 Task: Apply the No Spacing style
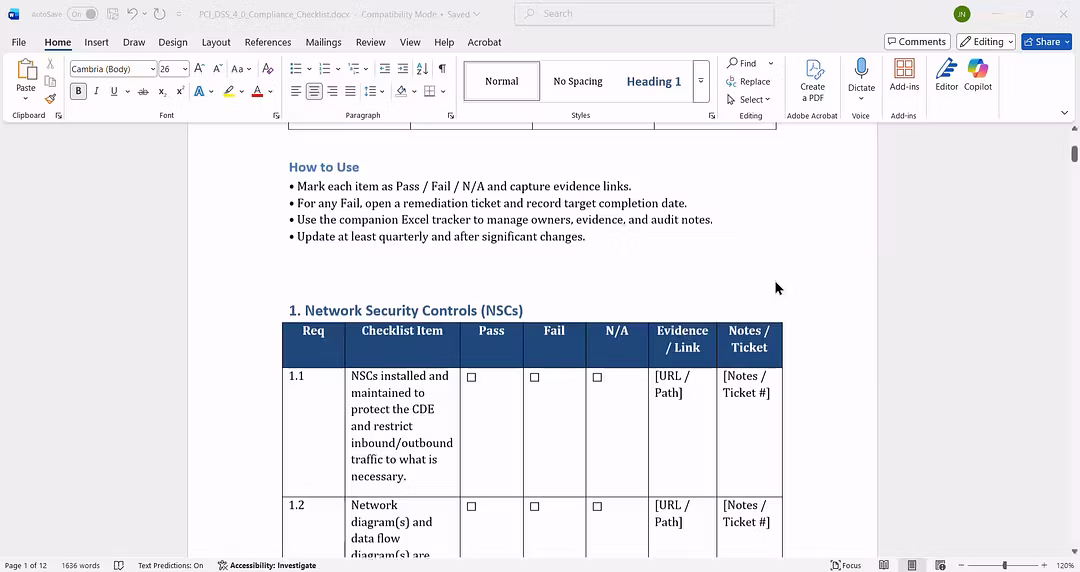(x=578, y=81)
